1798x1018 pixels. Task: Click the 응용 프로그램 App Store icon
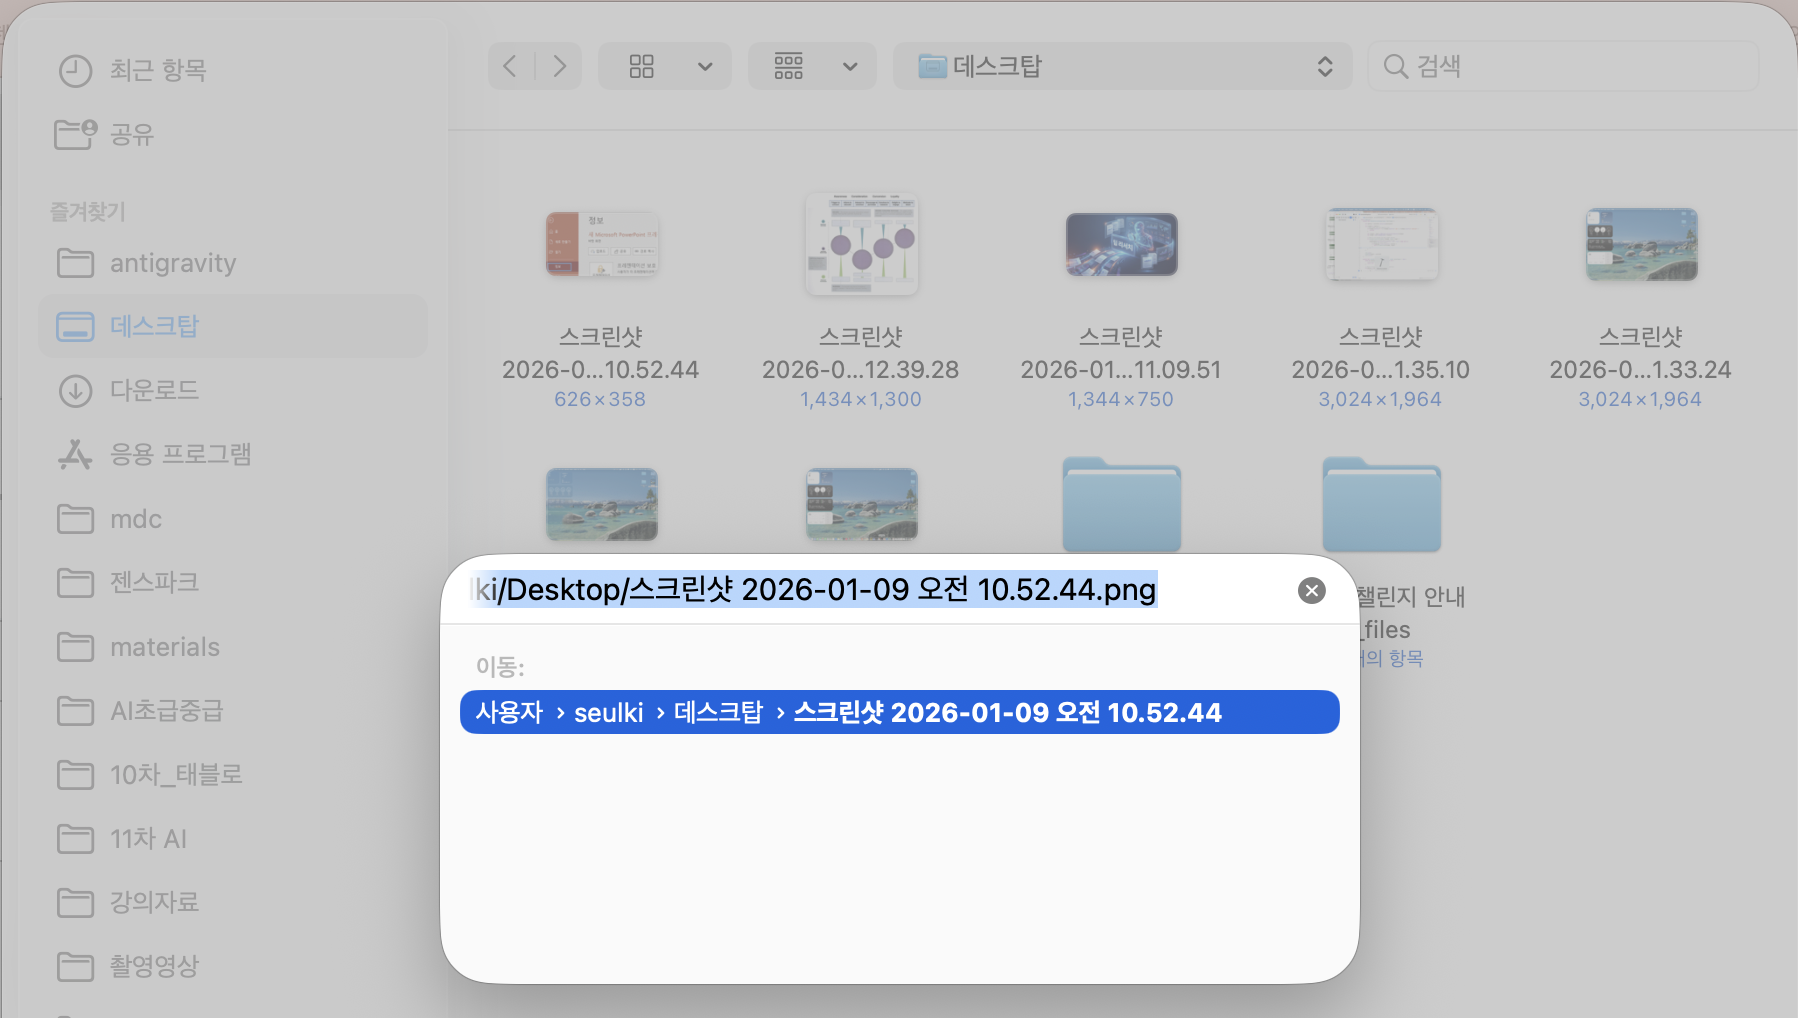click(x=75, y=454)
